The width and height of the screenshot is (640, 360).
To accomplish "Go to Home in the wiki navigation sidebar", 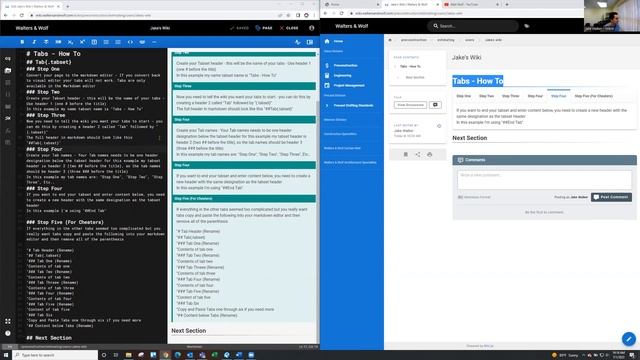I will (x=338, y=41).
